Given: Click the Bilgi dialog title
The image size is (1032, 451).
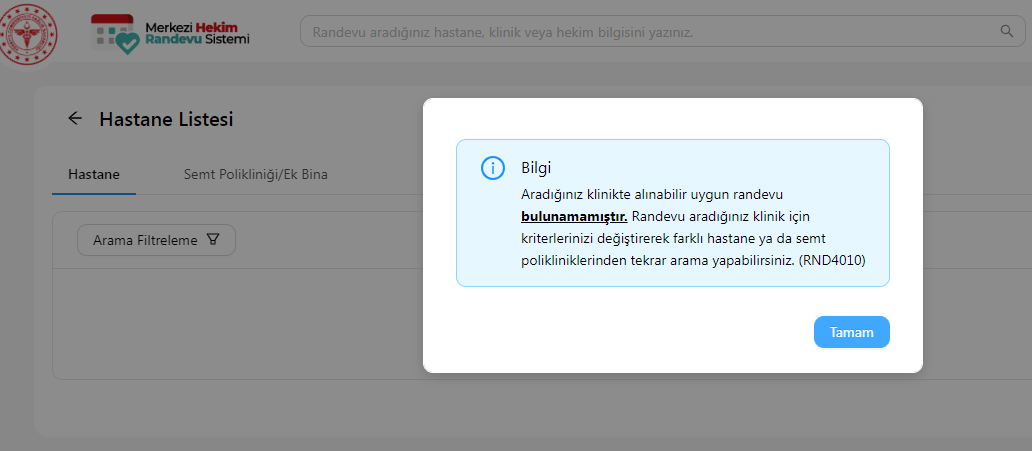Looking at the screenshot, I should [x=536, y=167].
